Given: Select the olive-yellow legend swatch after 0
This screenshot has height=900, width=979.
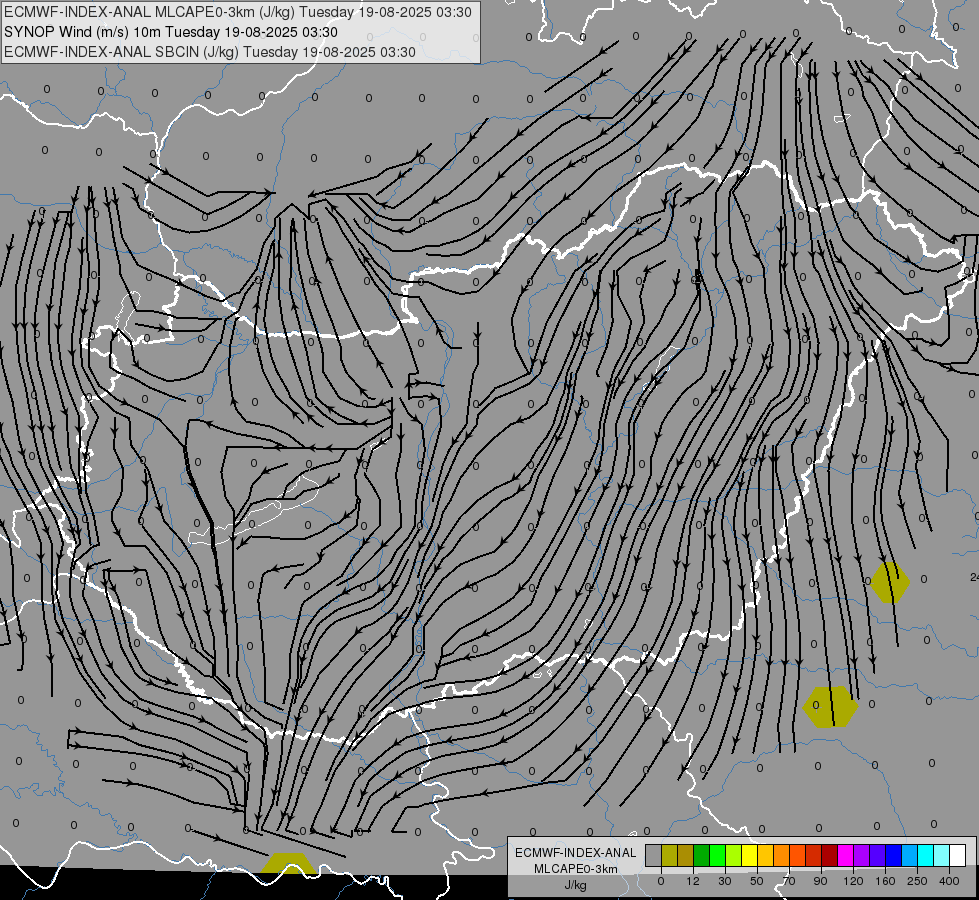Looking at the screenshot, I should click(669, 856).
